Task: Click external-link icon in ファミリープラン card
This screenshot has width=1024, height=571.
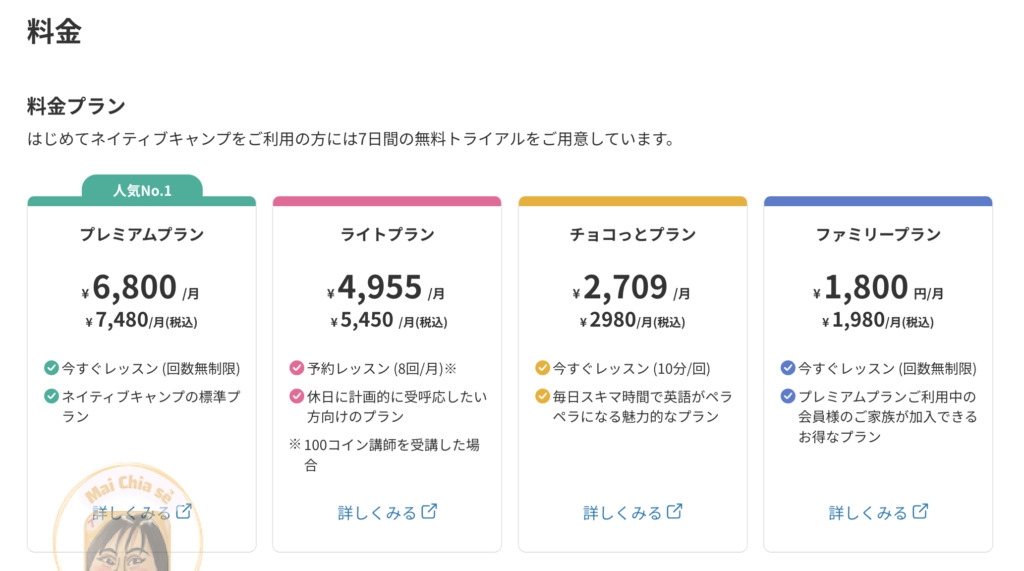Action: click(920, 512)
